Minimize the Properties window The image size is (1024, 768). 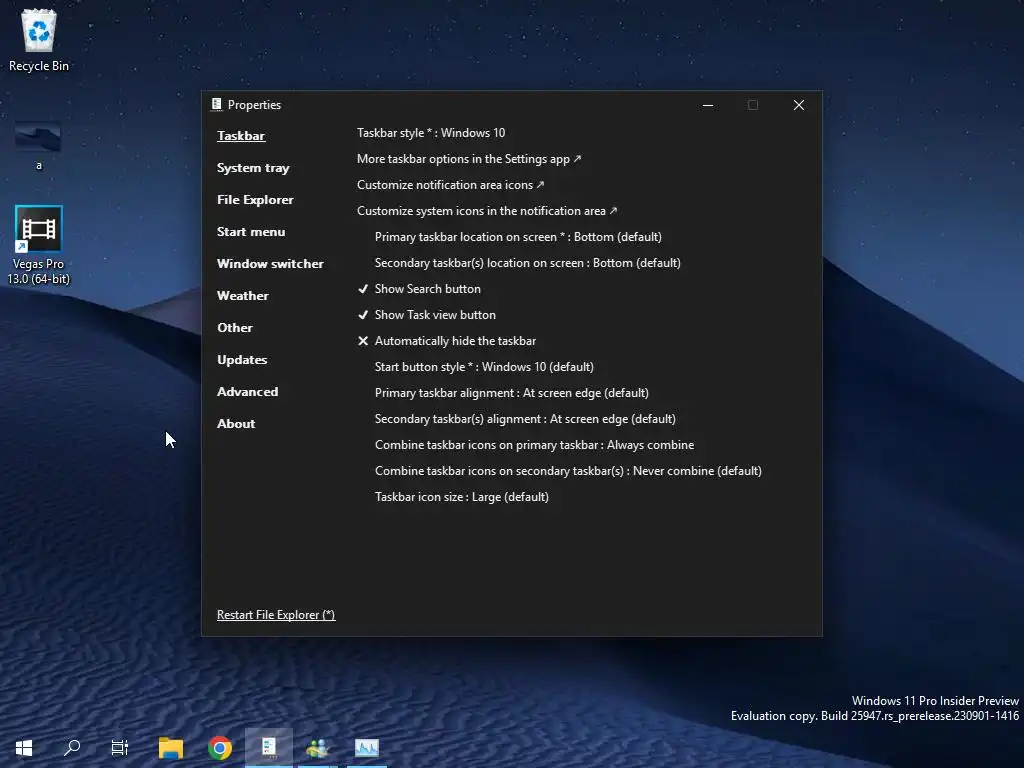click(x=708, y=105)
